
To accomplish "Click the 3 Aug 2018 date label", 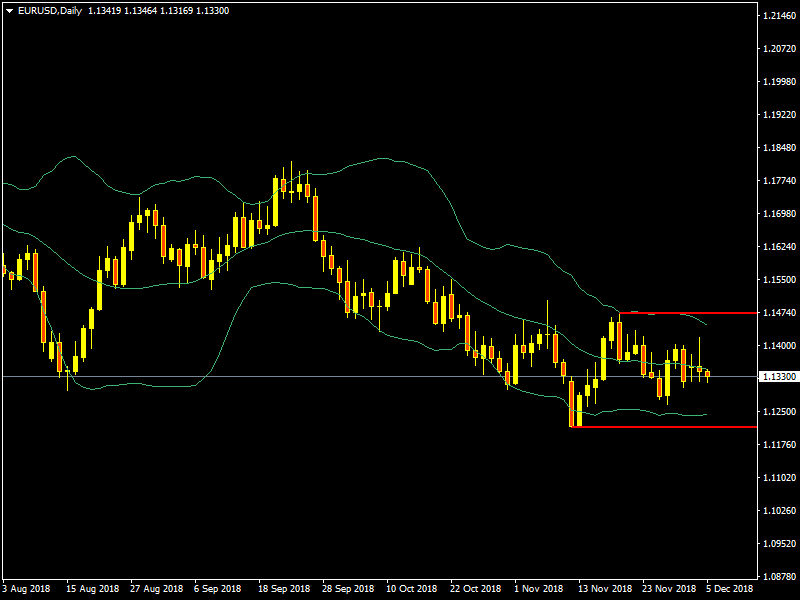I will [29, 589].
